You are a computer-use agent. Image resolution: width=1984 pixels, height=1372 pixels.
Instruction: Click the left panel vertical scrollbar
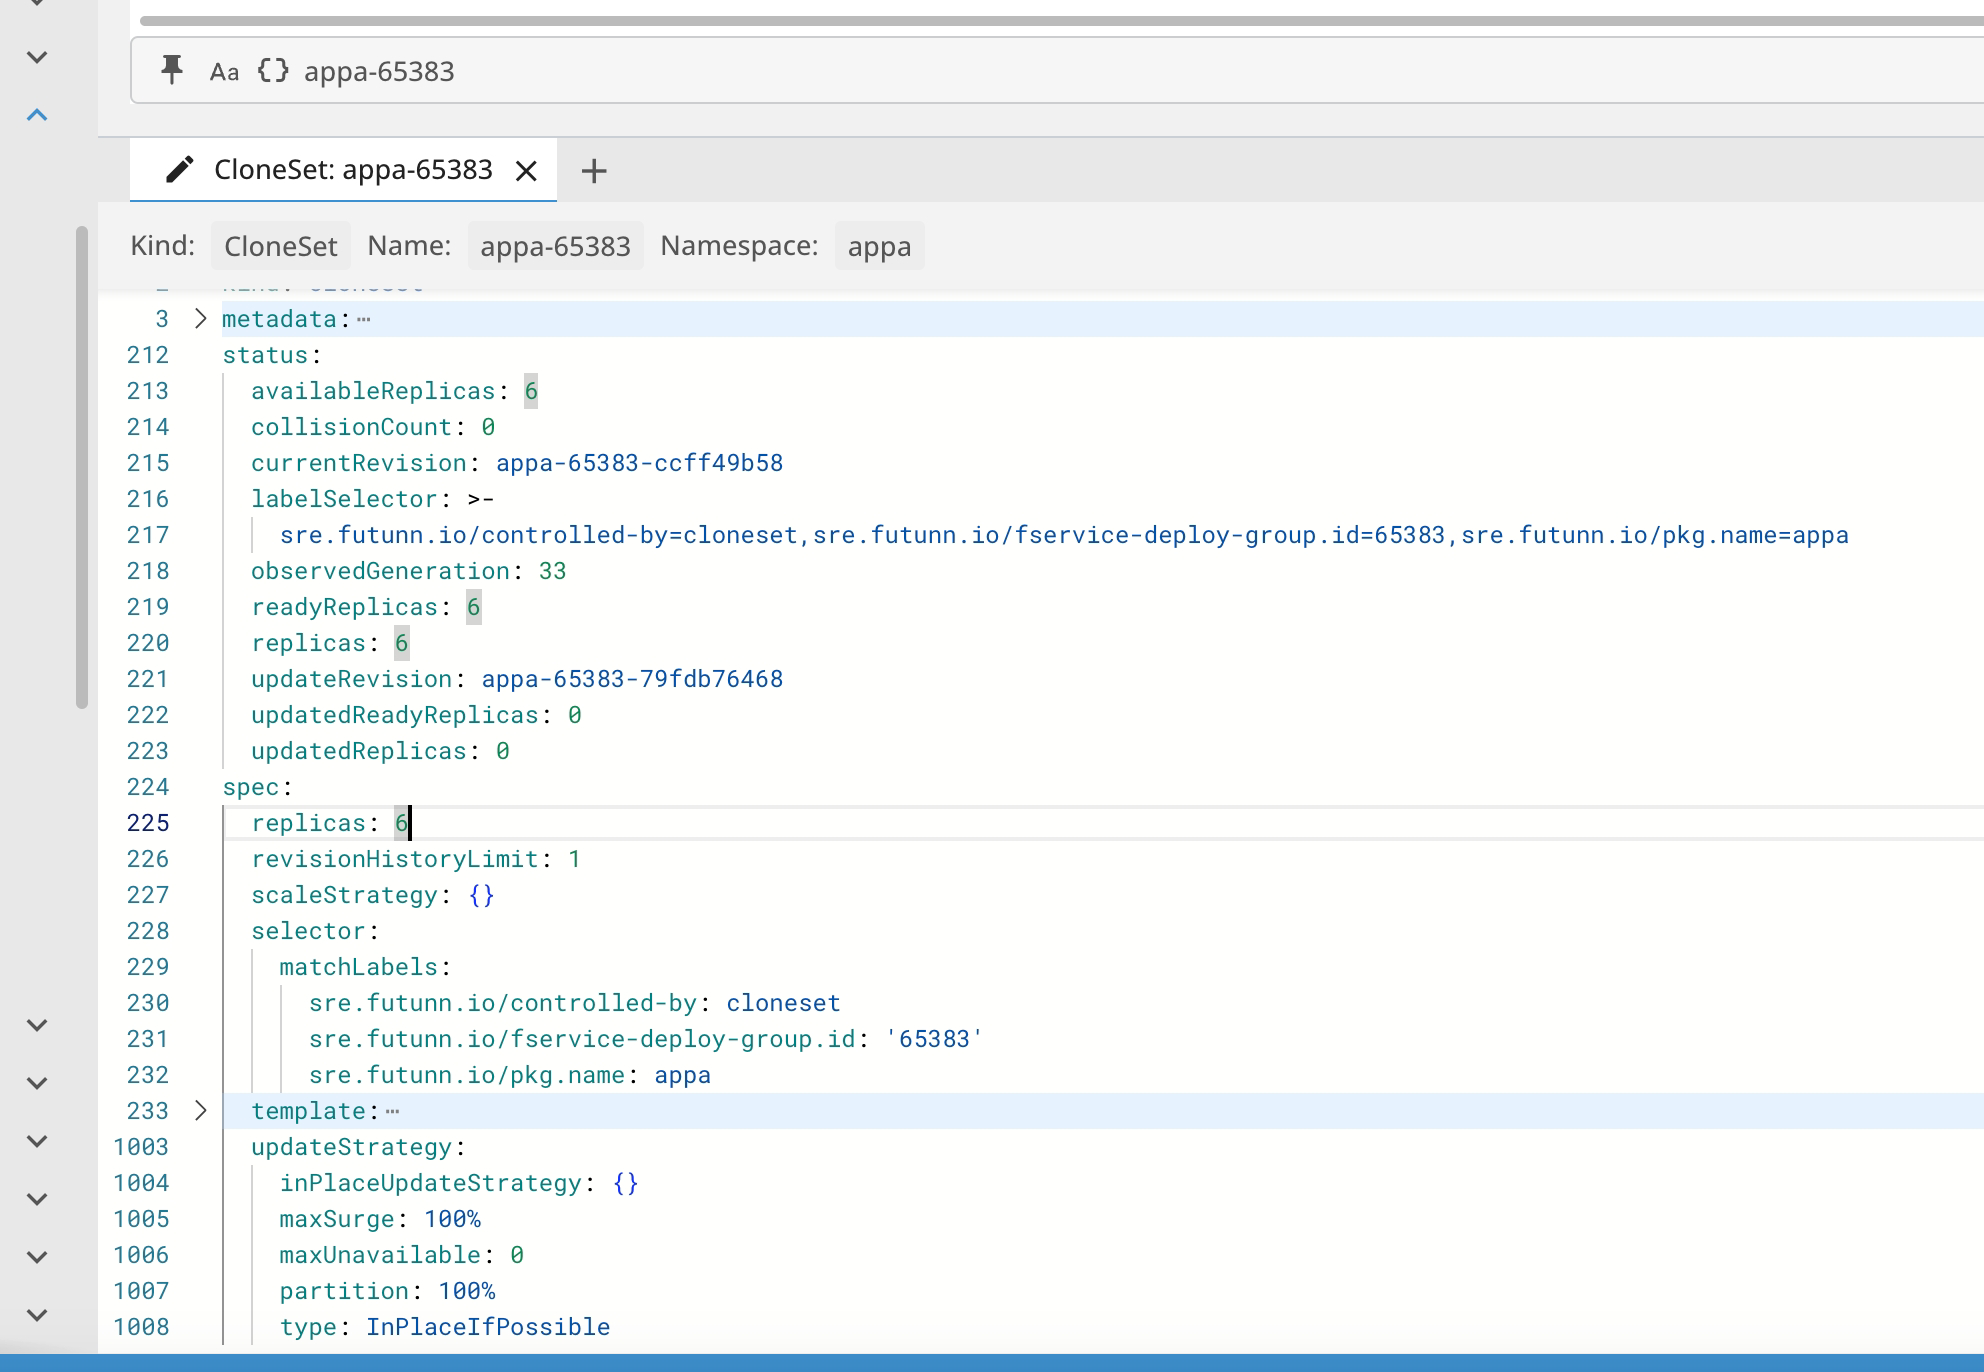point(82,467)
